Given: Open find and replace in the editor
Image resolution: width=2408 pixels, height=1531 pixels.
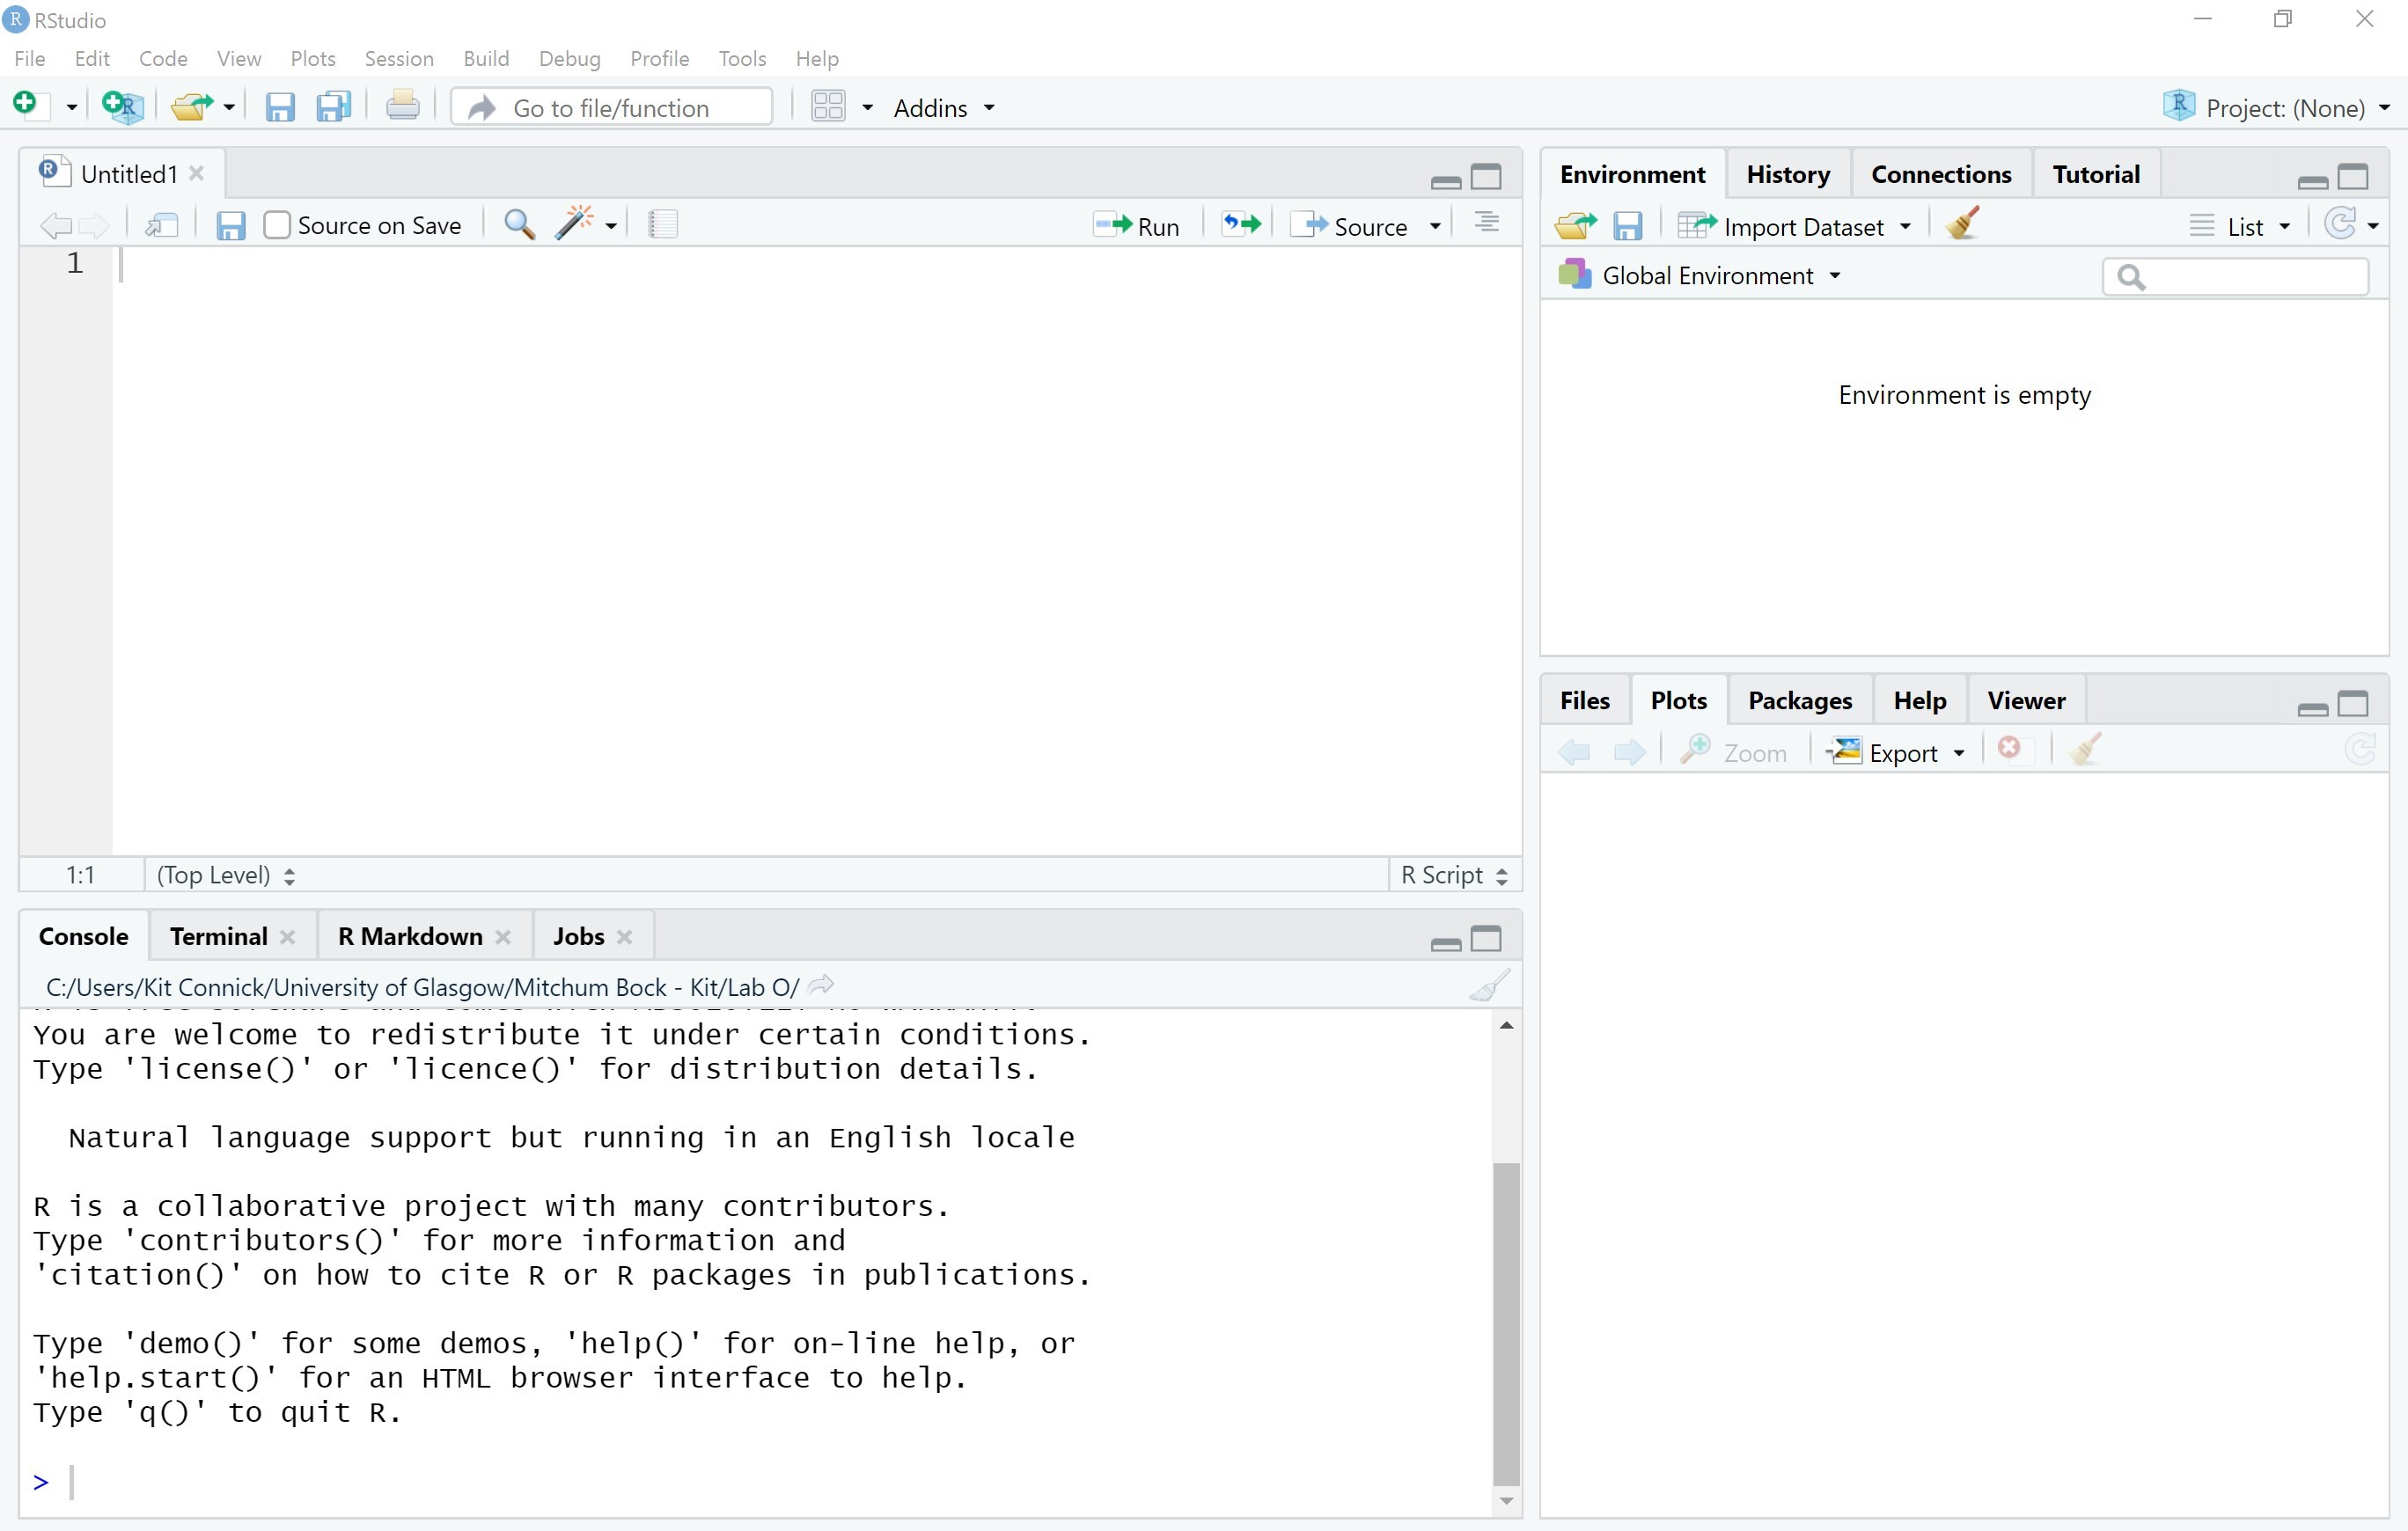Looking at the screenshot, I should 518,224.
